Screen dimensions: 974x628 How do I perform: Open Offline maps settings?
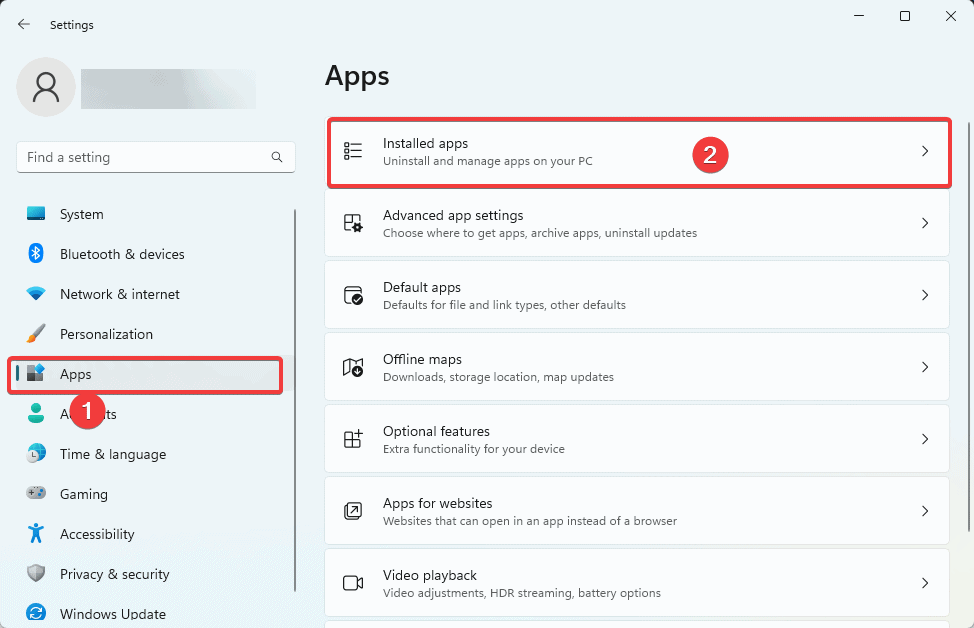(637, 367)
